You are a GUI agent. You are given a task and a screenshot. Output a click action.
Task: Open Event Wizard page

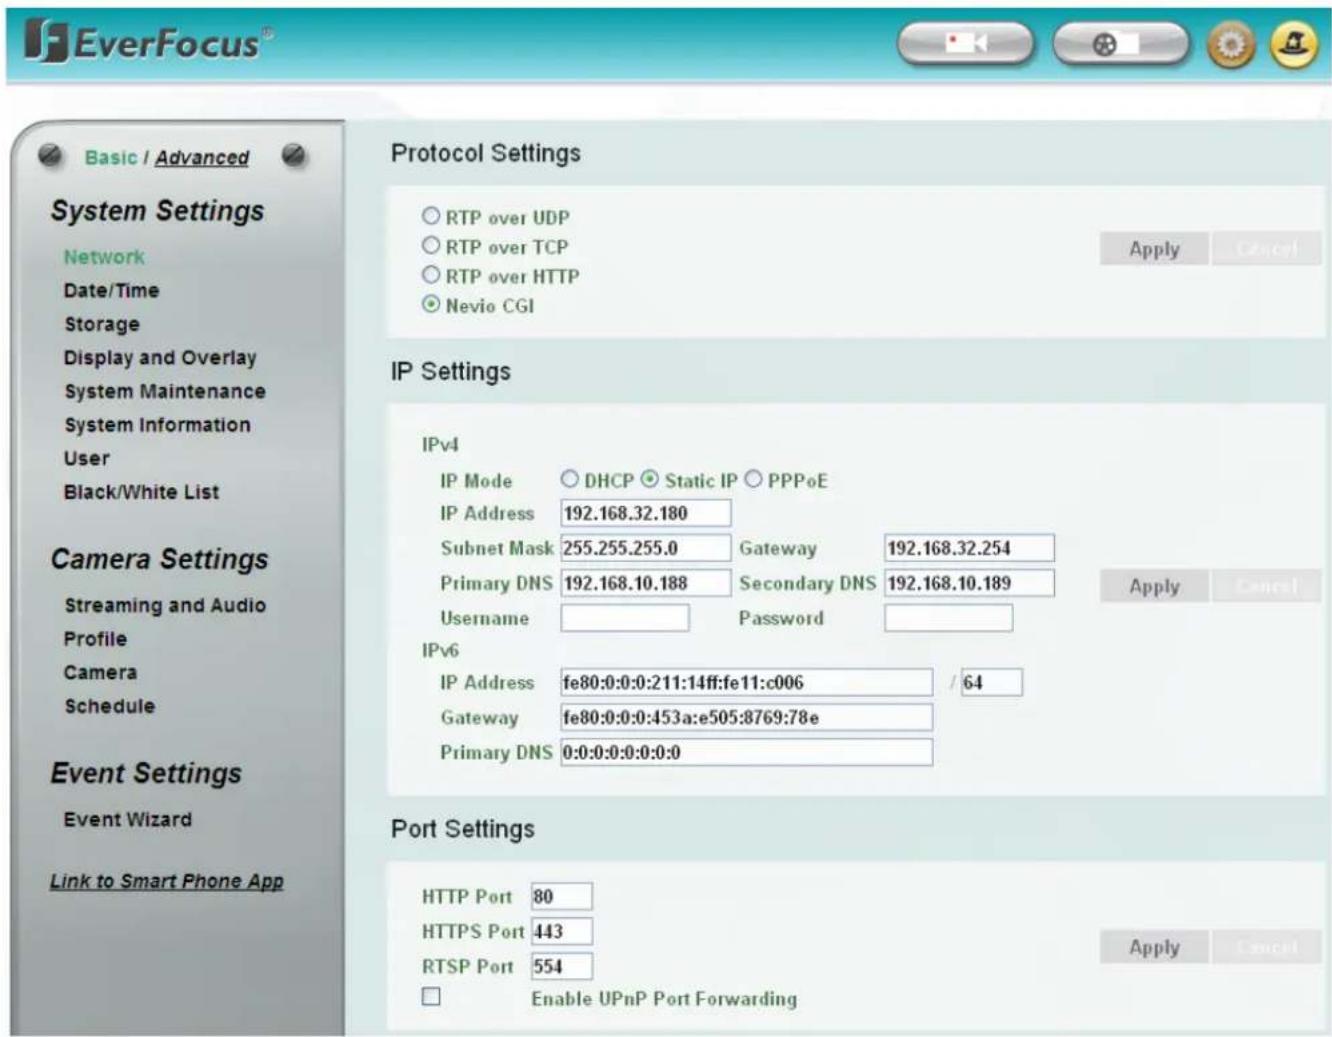[127, 819]
